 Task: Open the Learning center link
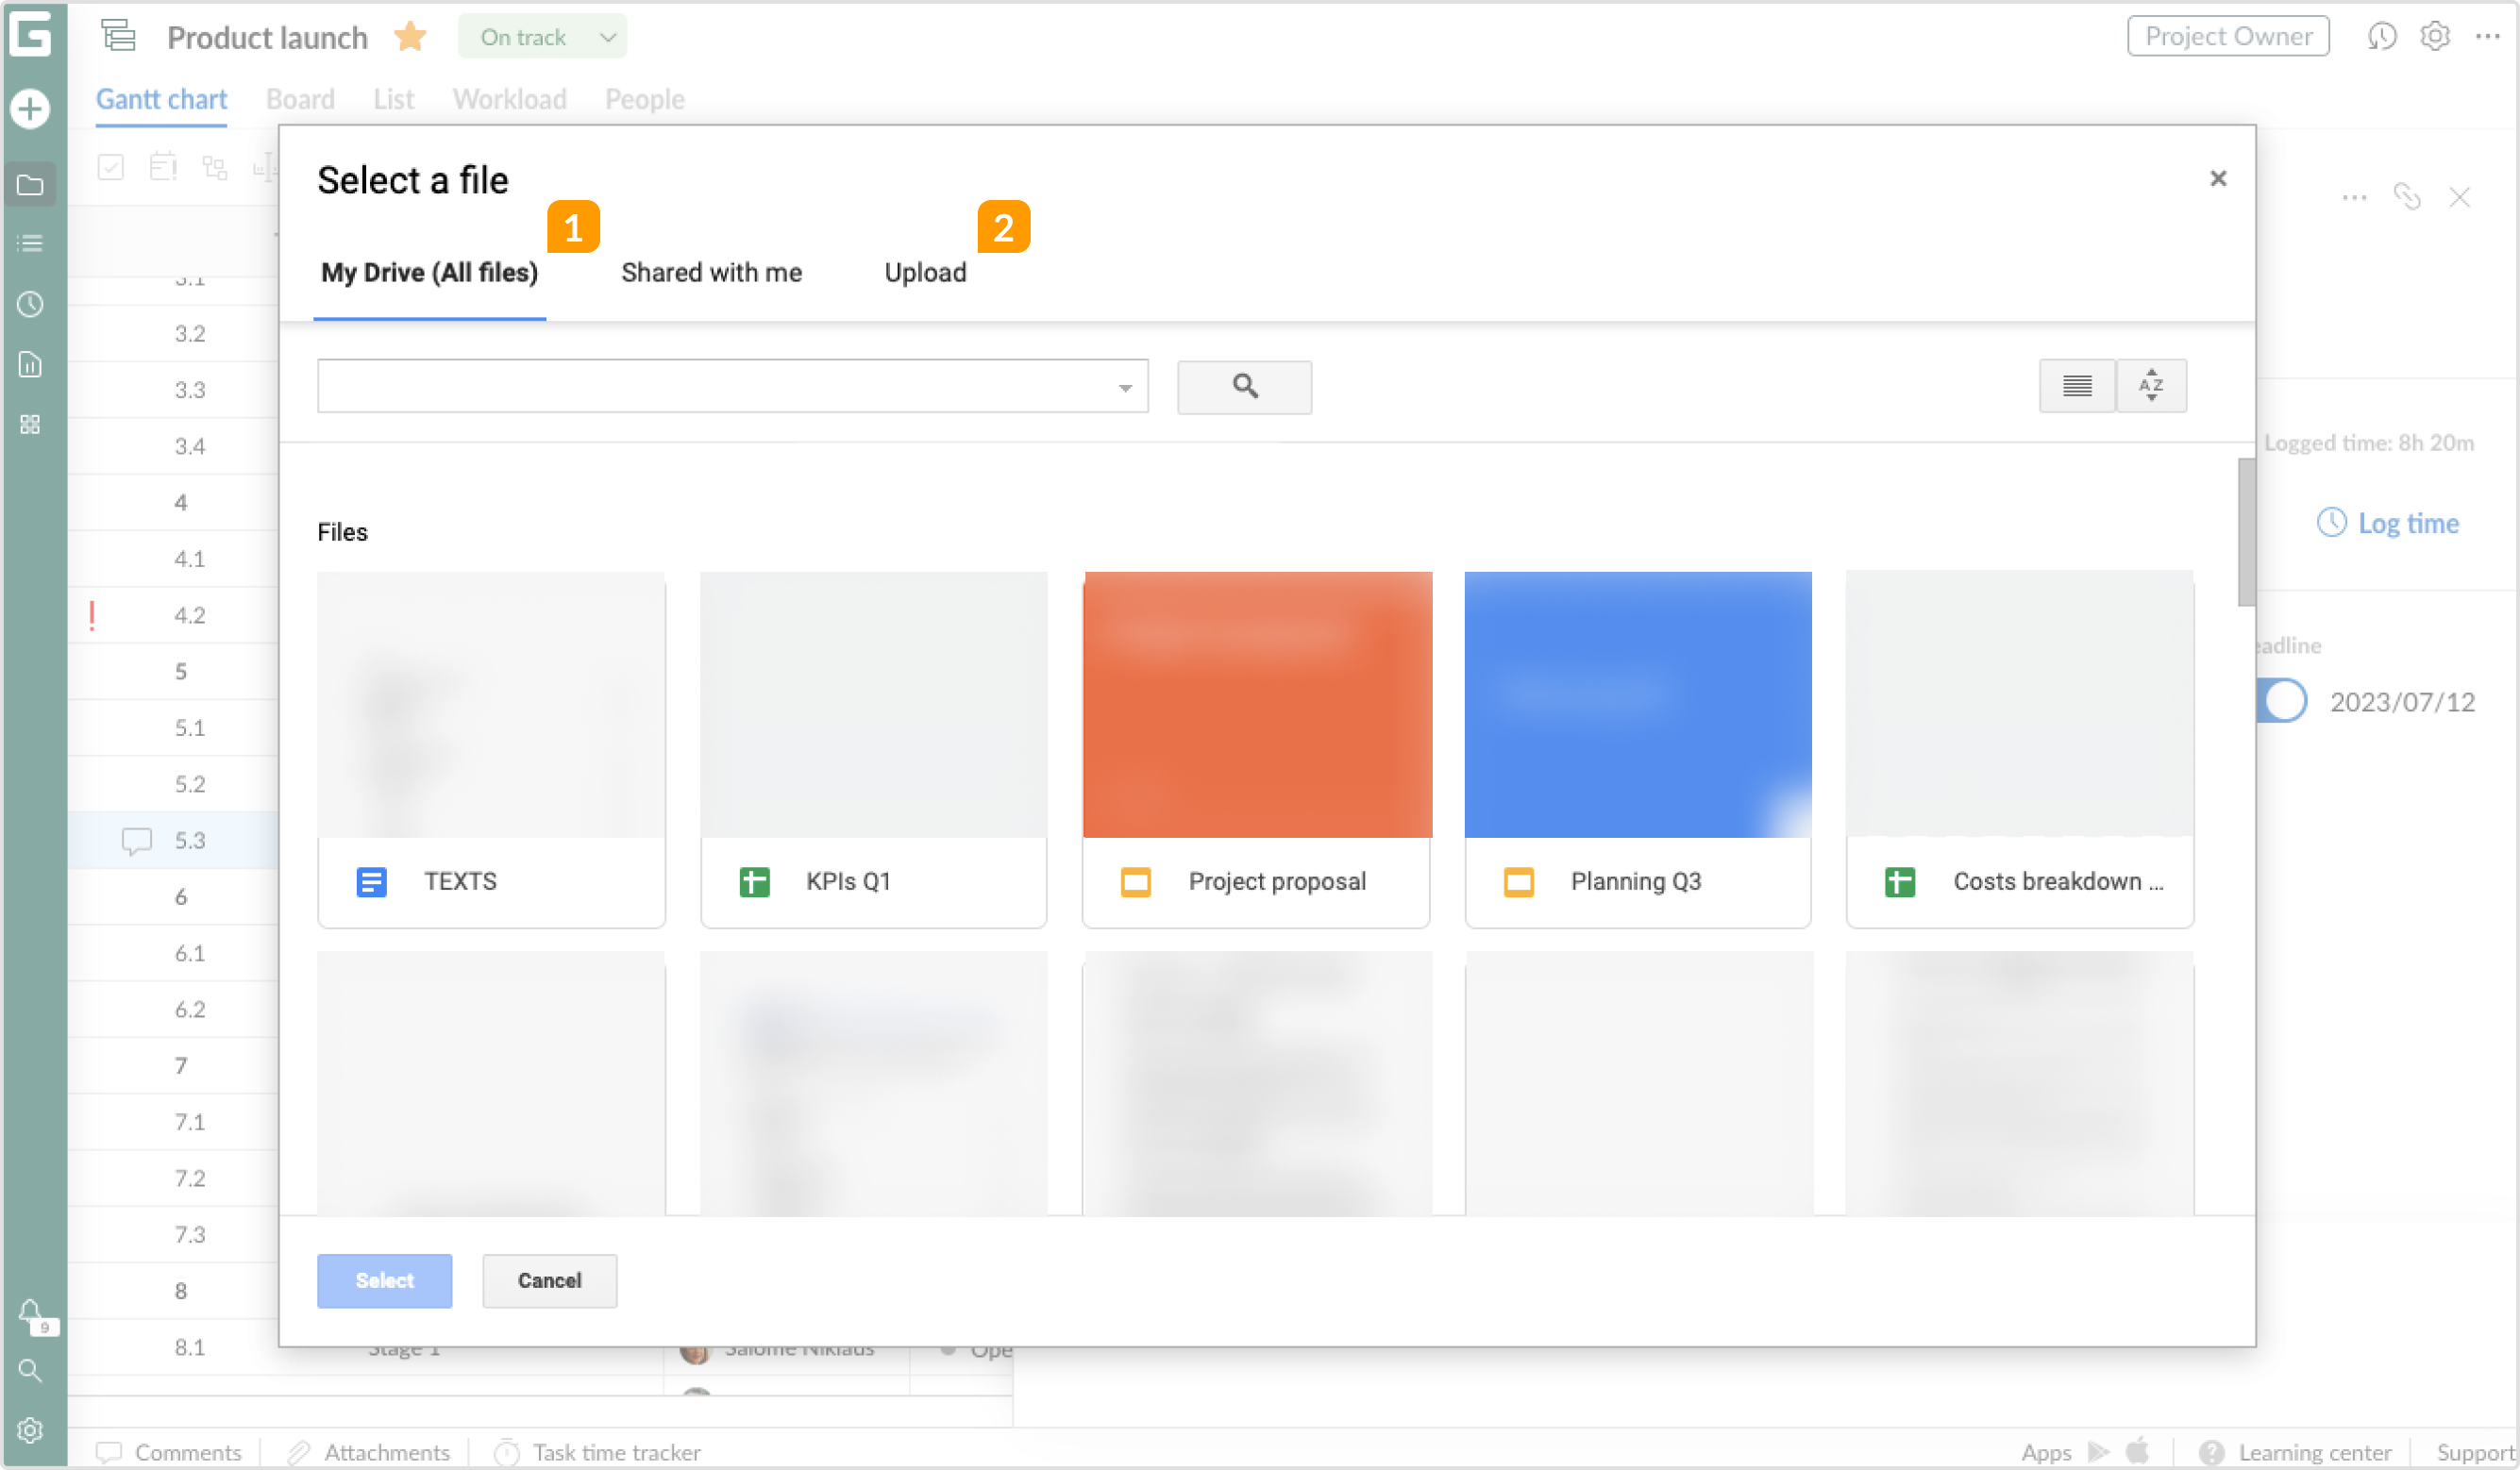point(2296,1452)
